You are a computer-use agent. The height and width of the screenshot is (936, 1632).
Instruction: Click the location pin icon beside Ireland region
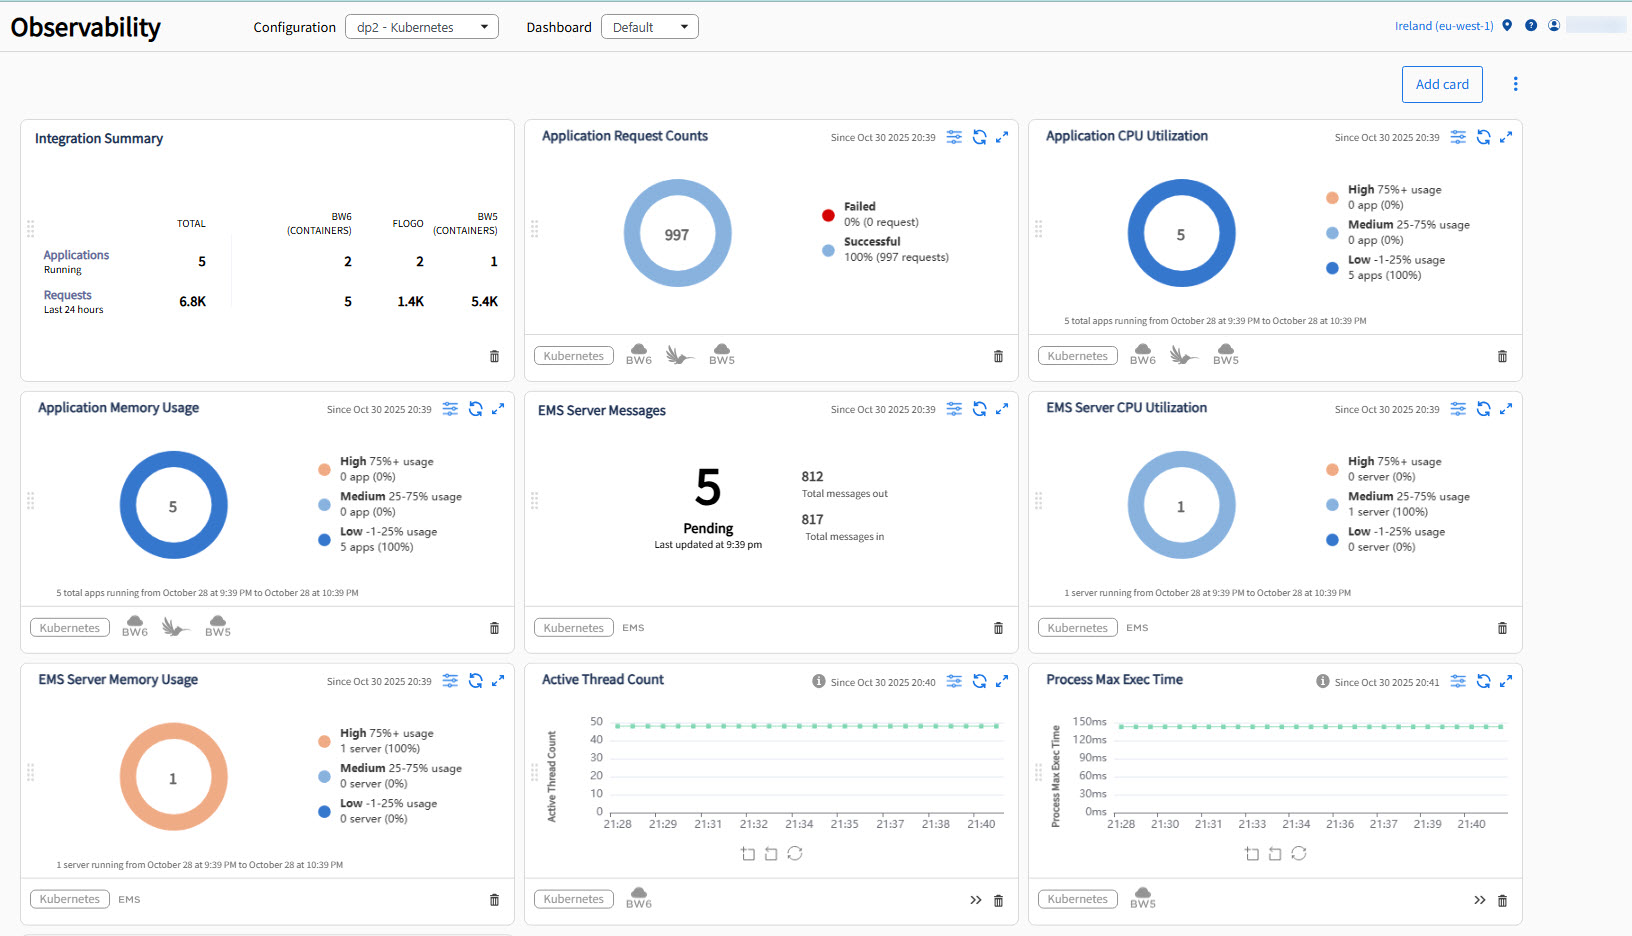[1507, 26]
